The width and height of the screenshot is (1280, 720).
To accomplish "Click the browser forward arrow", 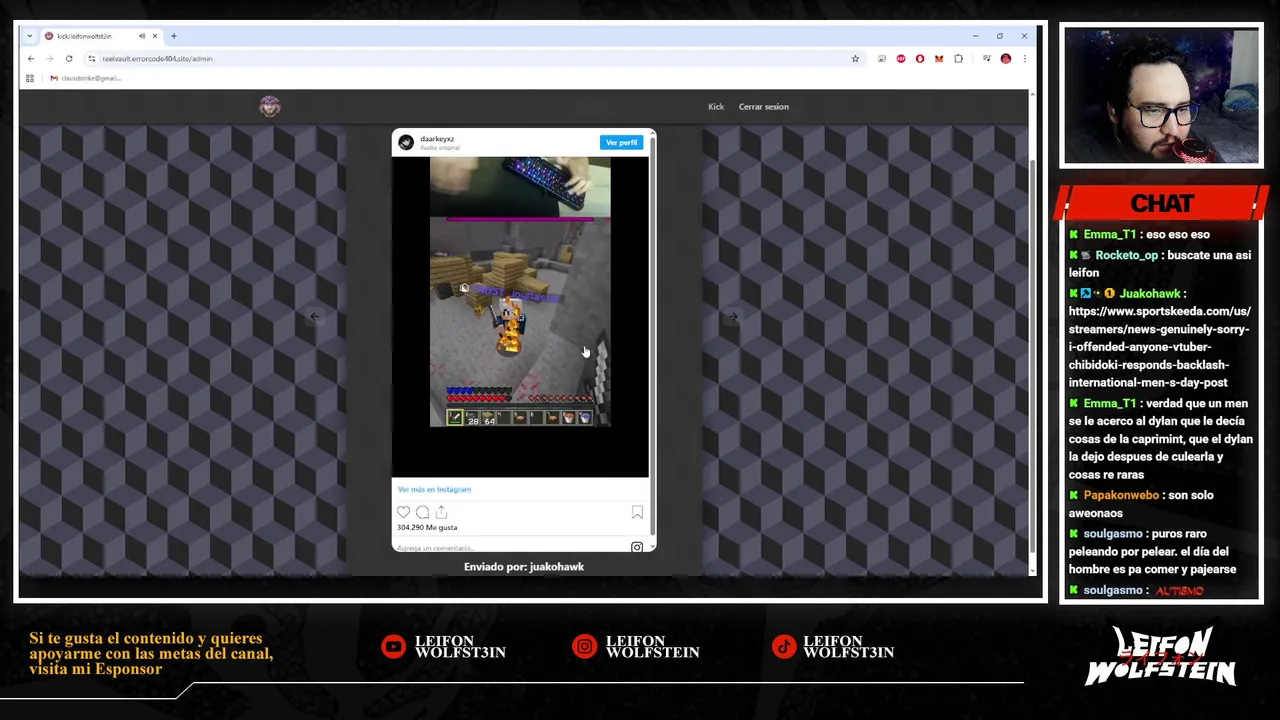I will pos(49,59).
